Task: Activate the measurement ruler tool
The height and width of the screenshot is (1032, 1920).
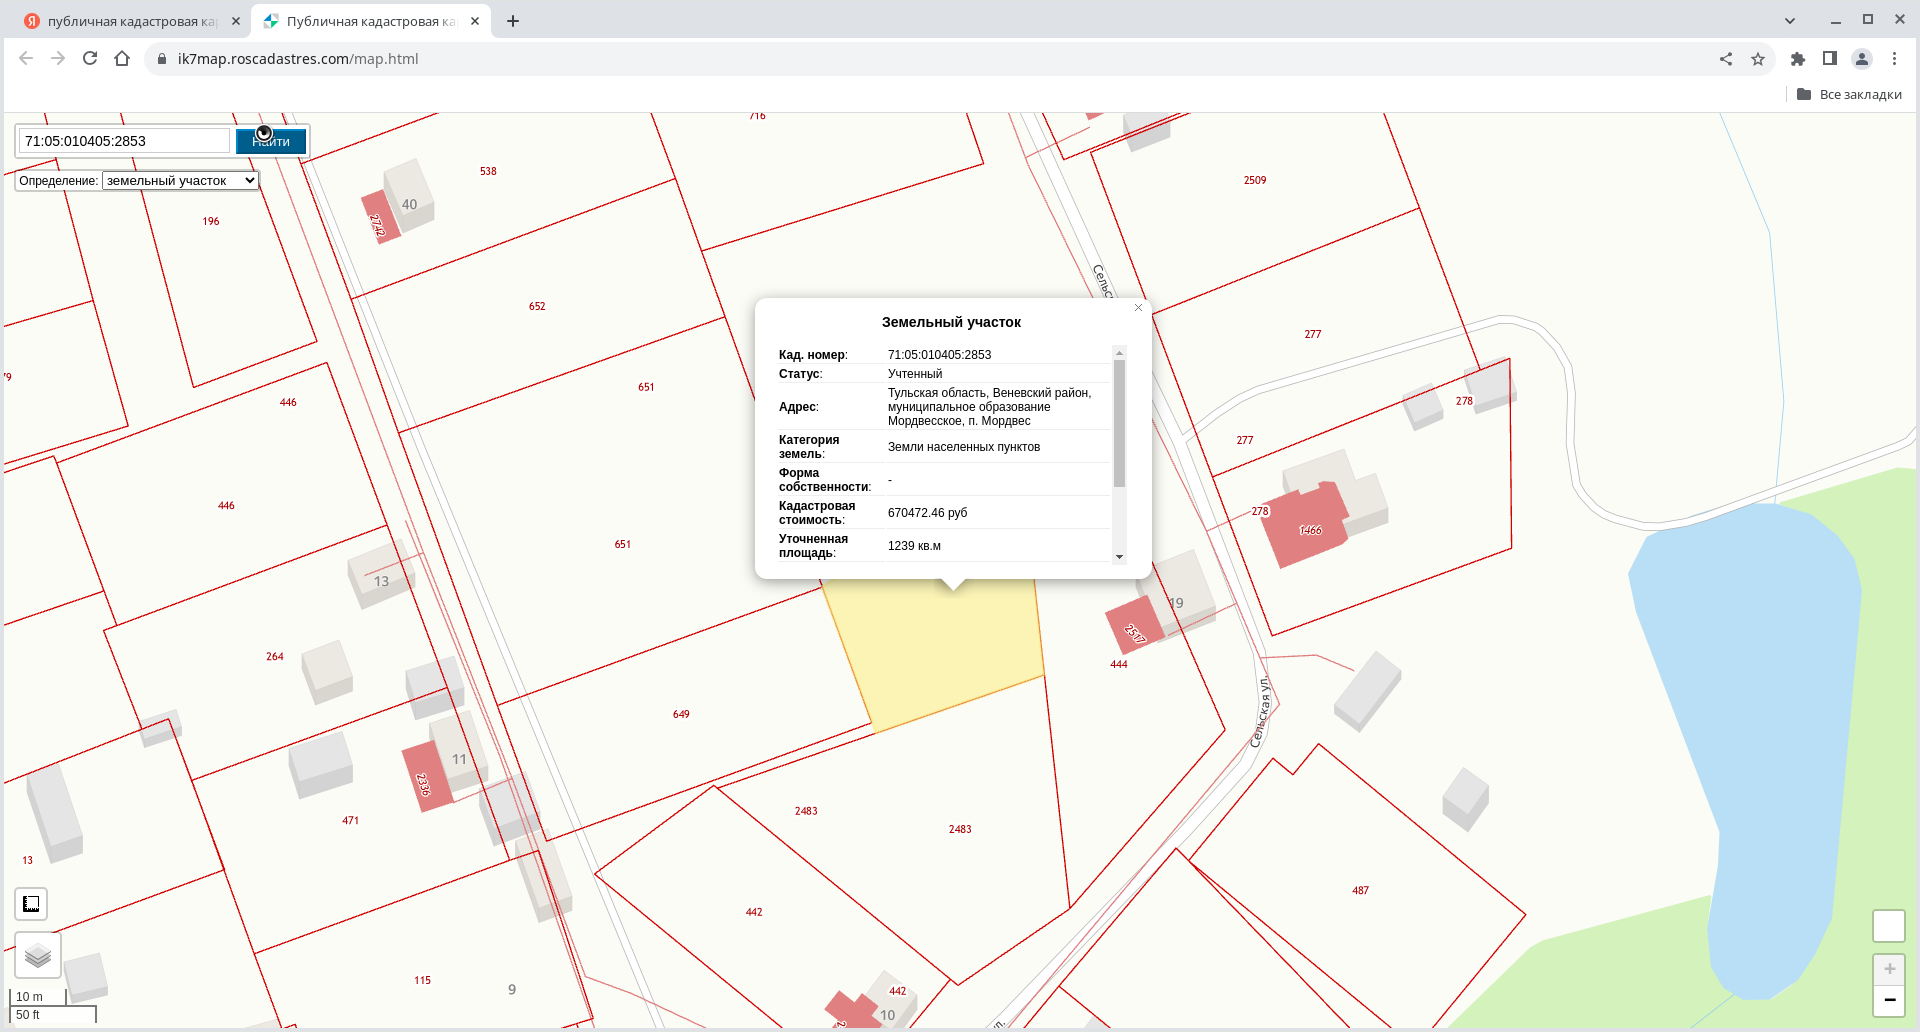Action: coord(31,904)
